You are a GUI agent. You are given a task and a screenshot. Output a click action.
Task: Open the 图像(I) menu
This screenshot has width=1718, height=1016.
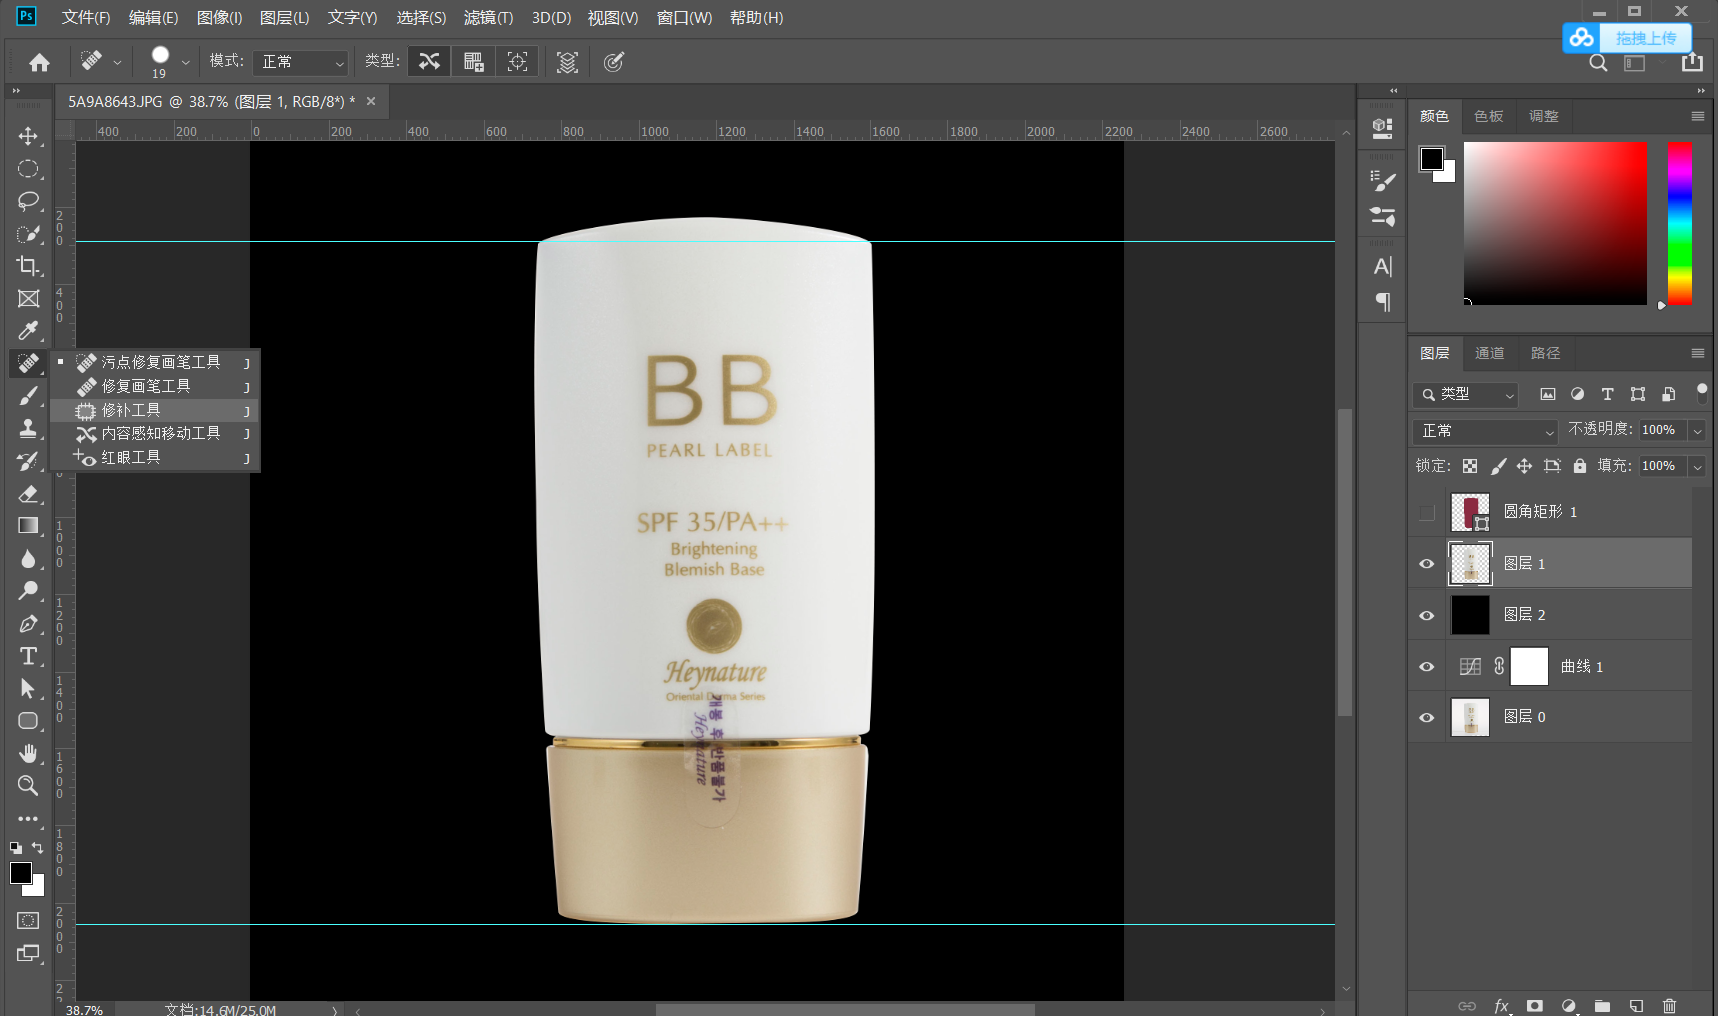pyautogui.click(x=220, y=18)
